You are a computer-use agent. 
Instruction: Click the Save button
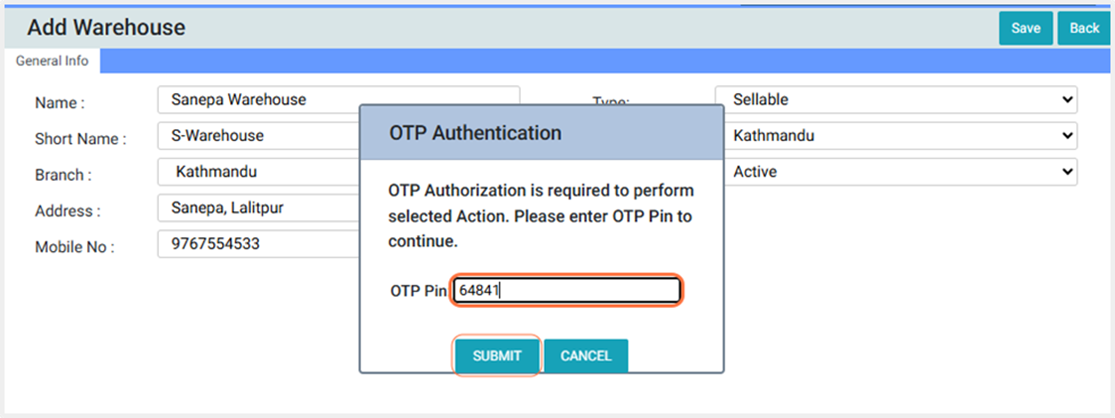pyautogui.click(x=1025, y=28)
